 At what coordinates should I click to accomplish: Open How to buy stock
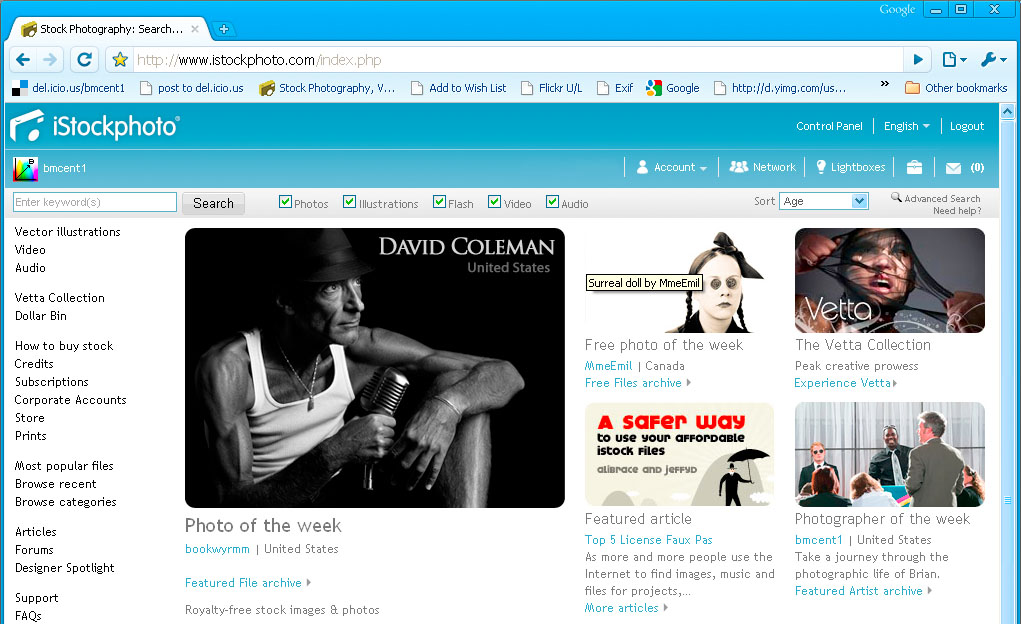click(64, 346)
